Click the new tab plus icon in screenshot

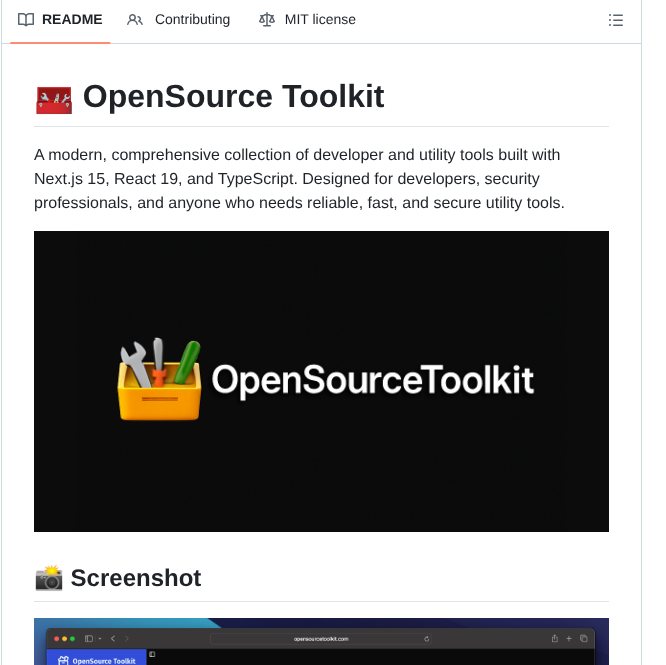tap(569, 638)
